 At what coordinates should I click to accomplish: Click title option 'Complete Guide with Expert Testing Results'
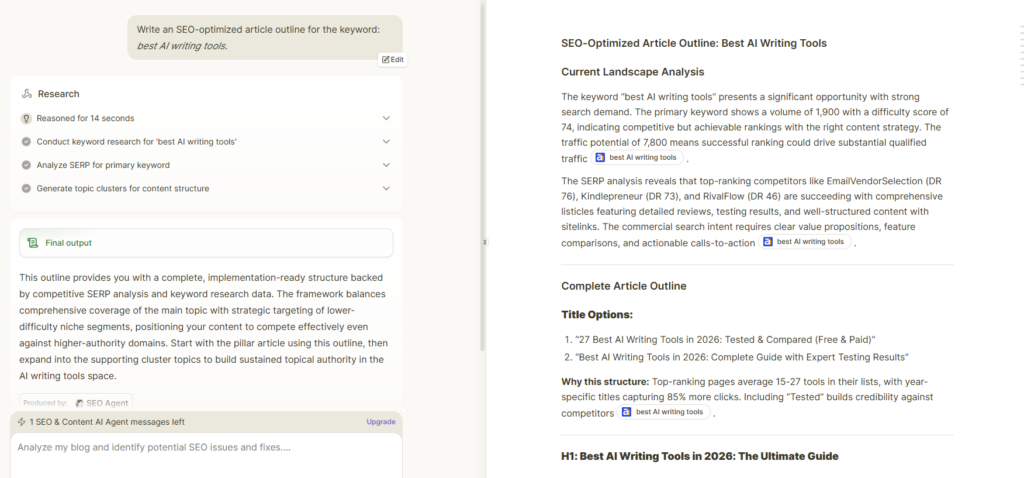[x=743, y=357]
